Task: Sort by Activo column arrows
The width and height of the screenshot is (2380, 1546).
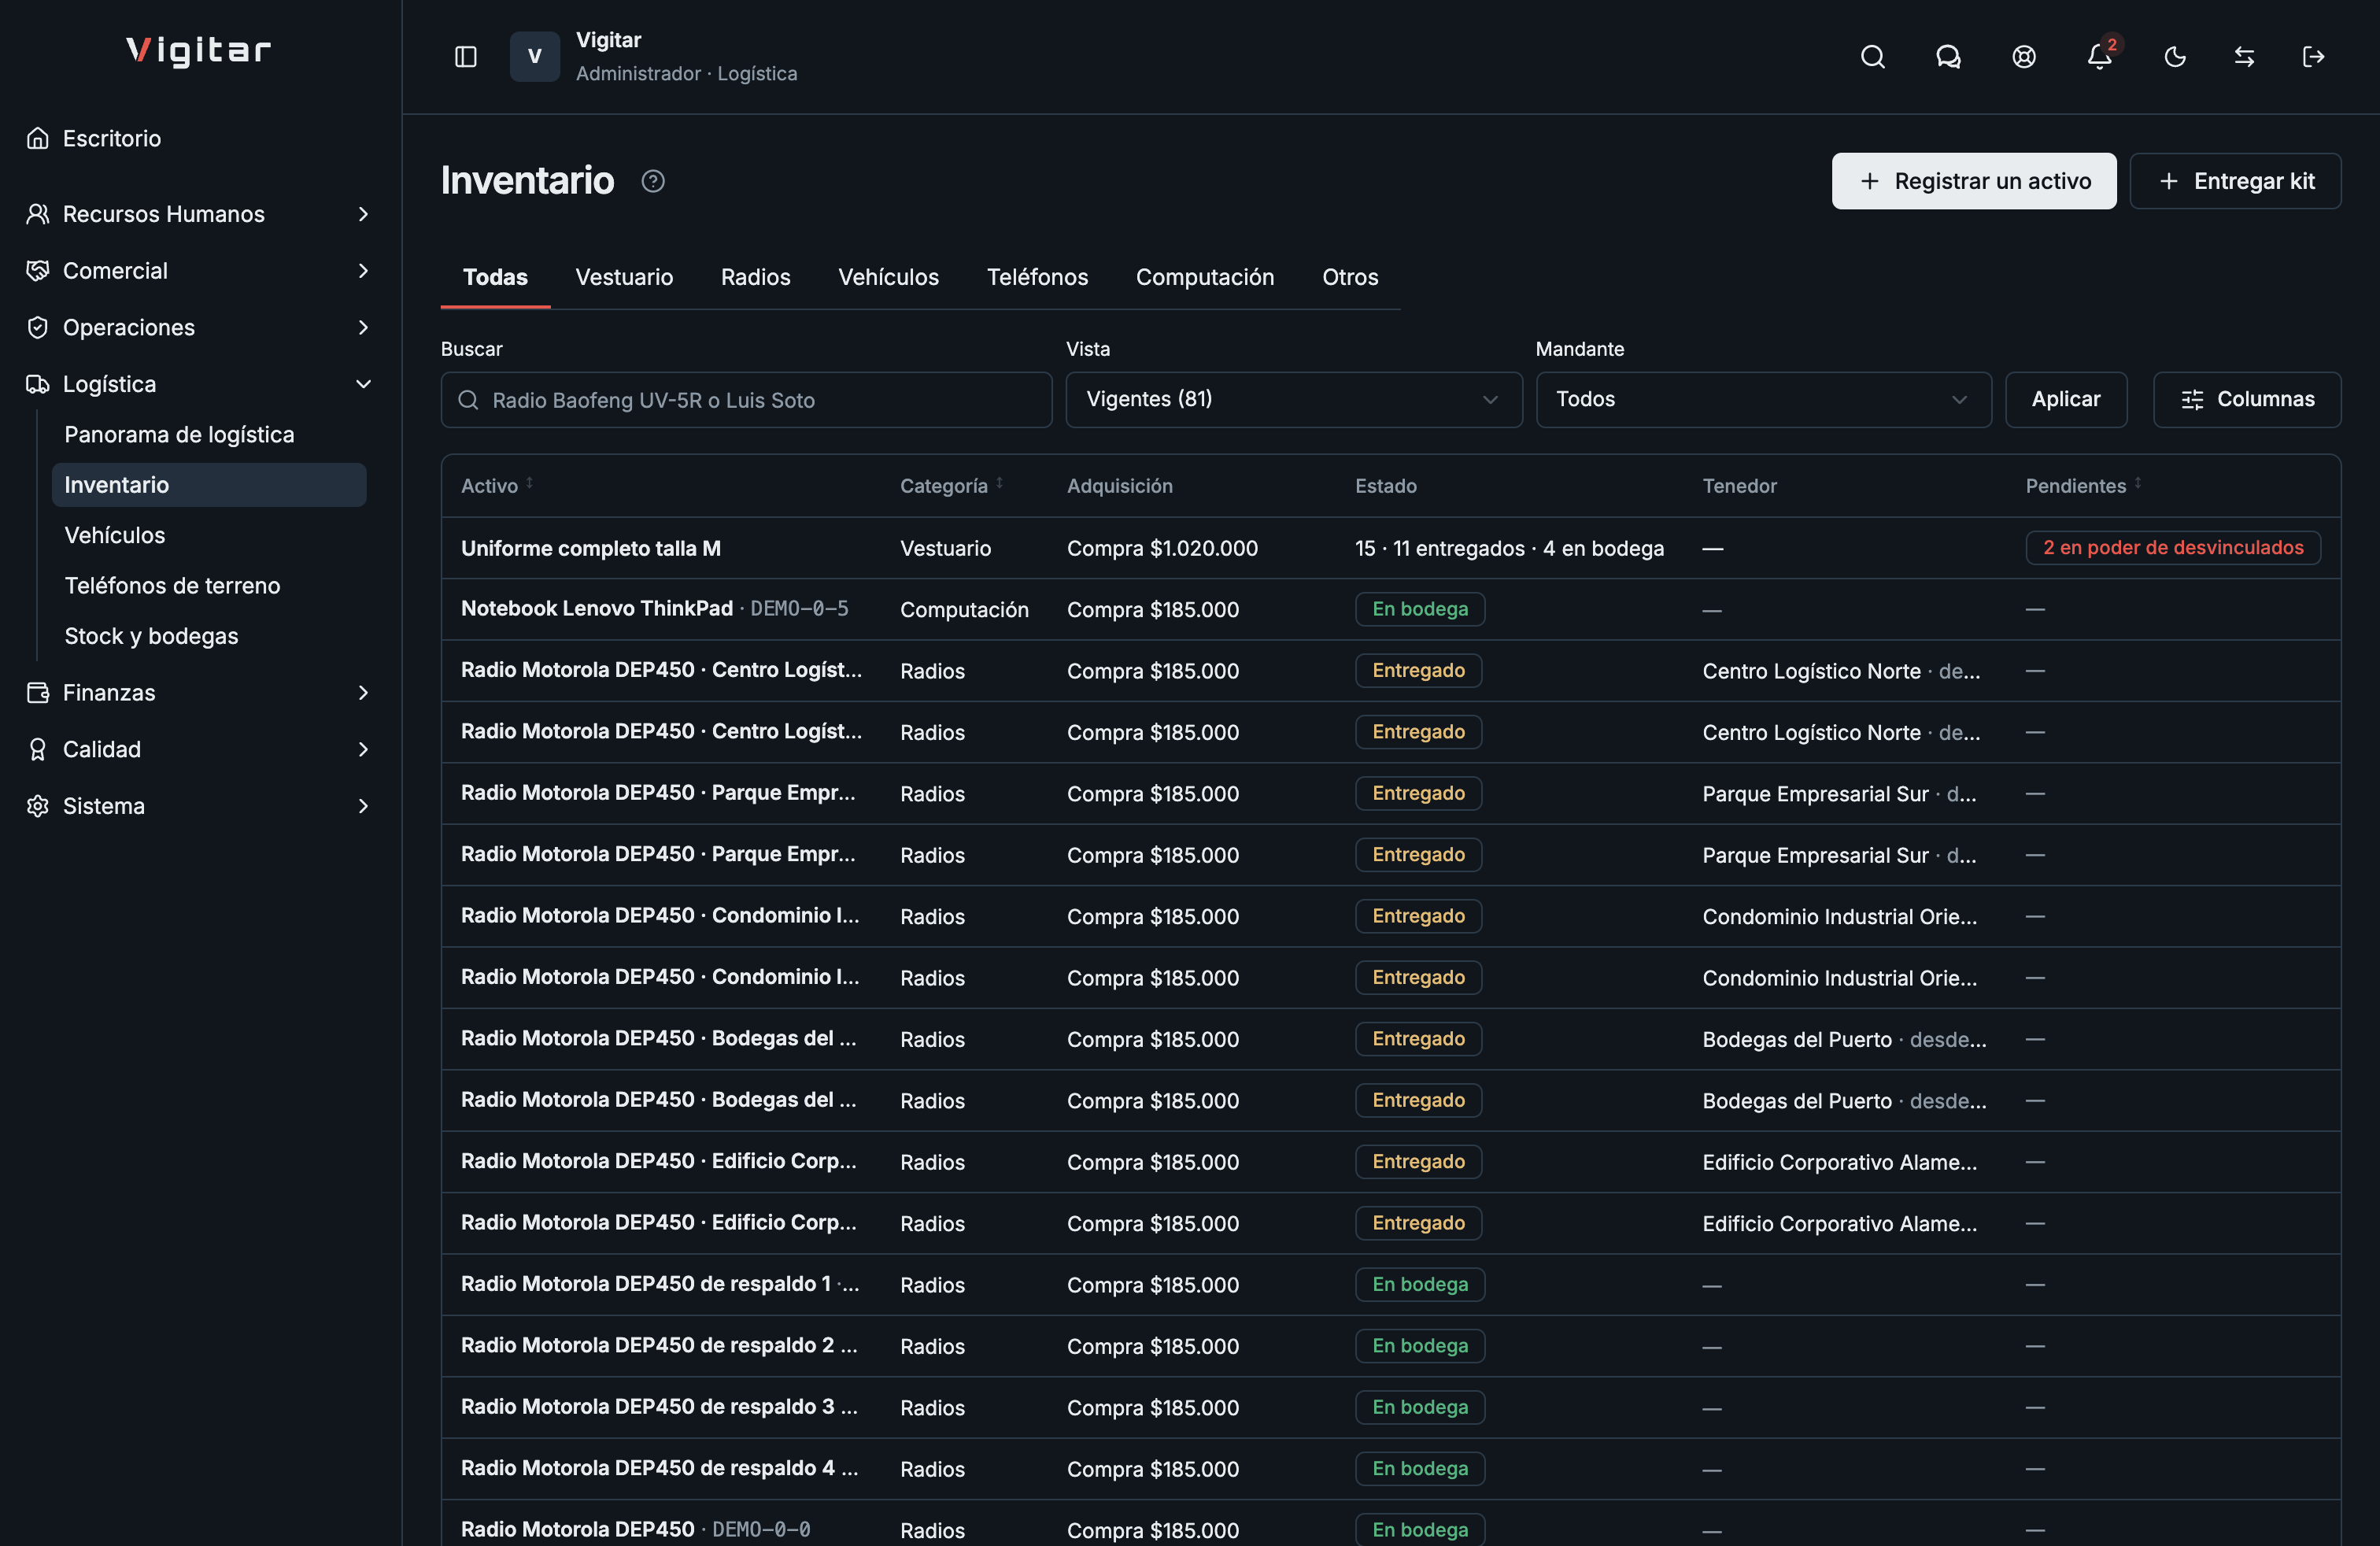Action: click(x=530, y=484)
